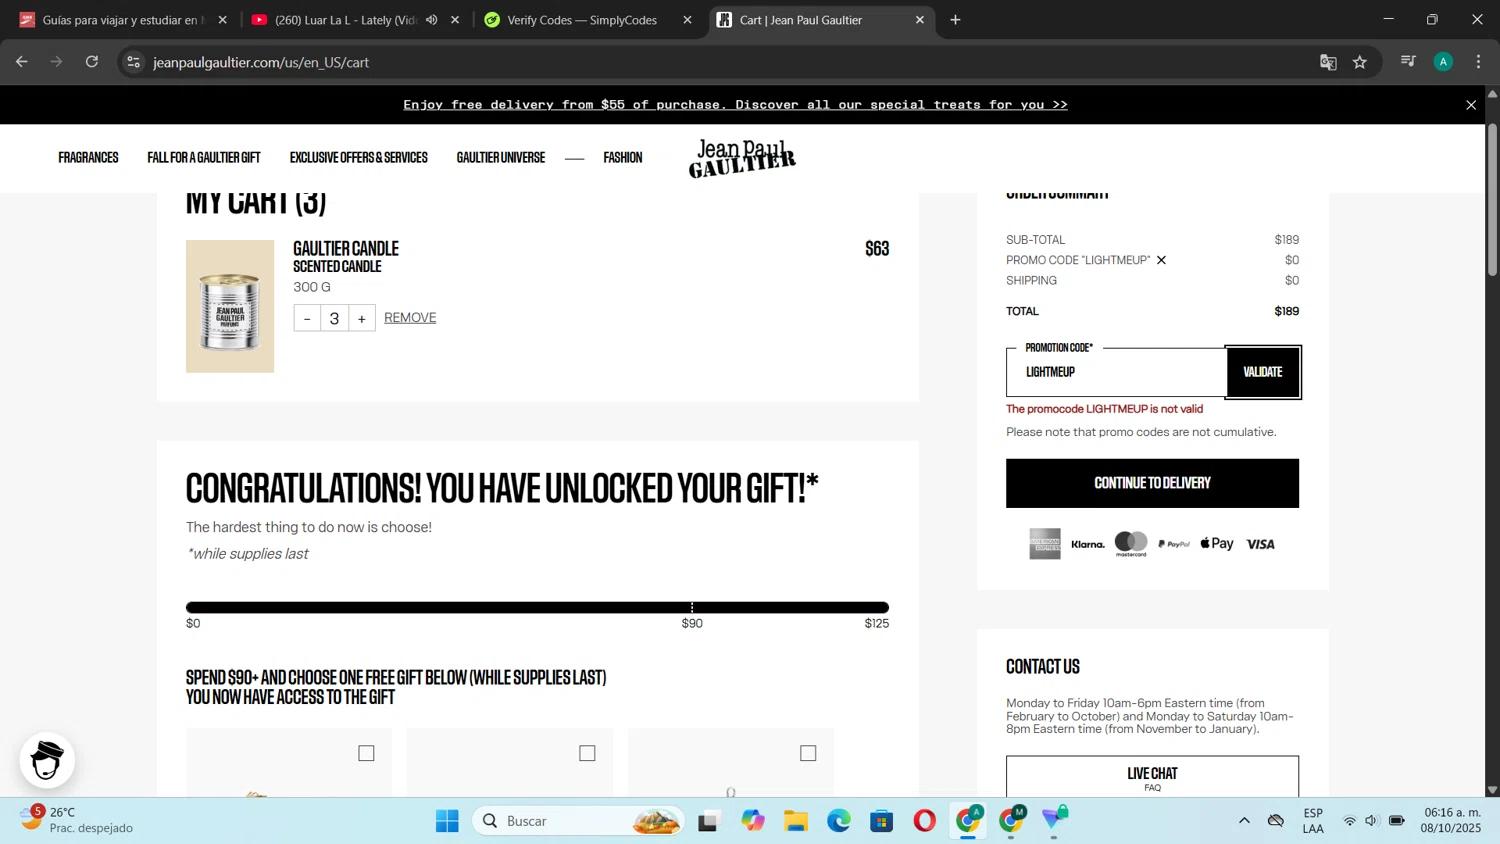Close the Cart Jean Paul Gaultier tab
The height and width of the screenshot is (844, 1500).
tap(920, 20)
